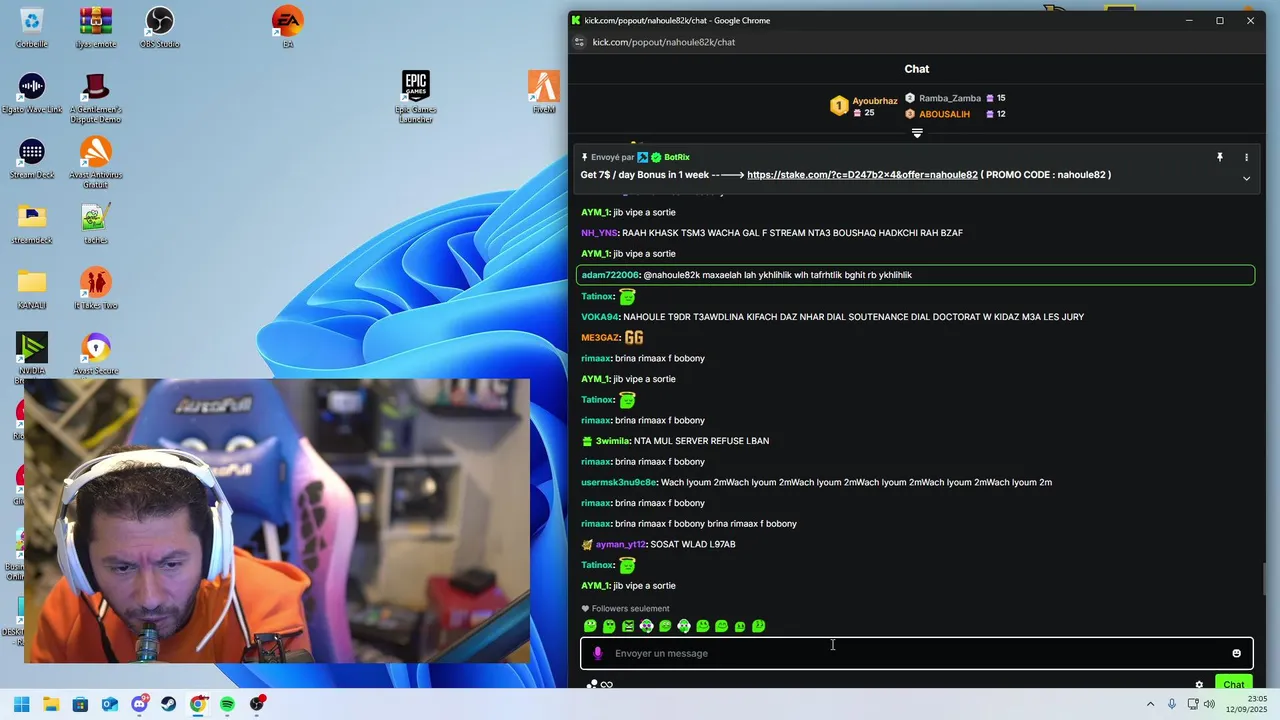This screenshot has width=1280, height=720.
Task: Open Spotify from taskbar
Action: click(x=228, y=704)
